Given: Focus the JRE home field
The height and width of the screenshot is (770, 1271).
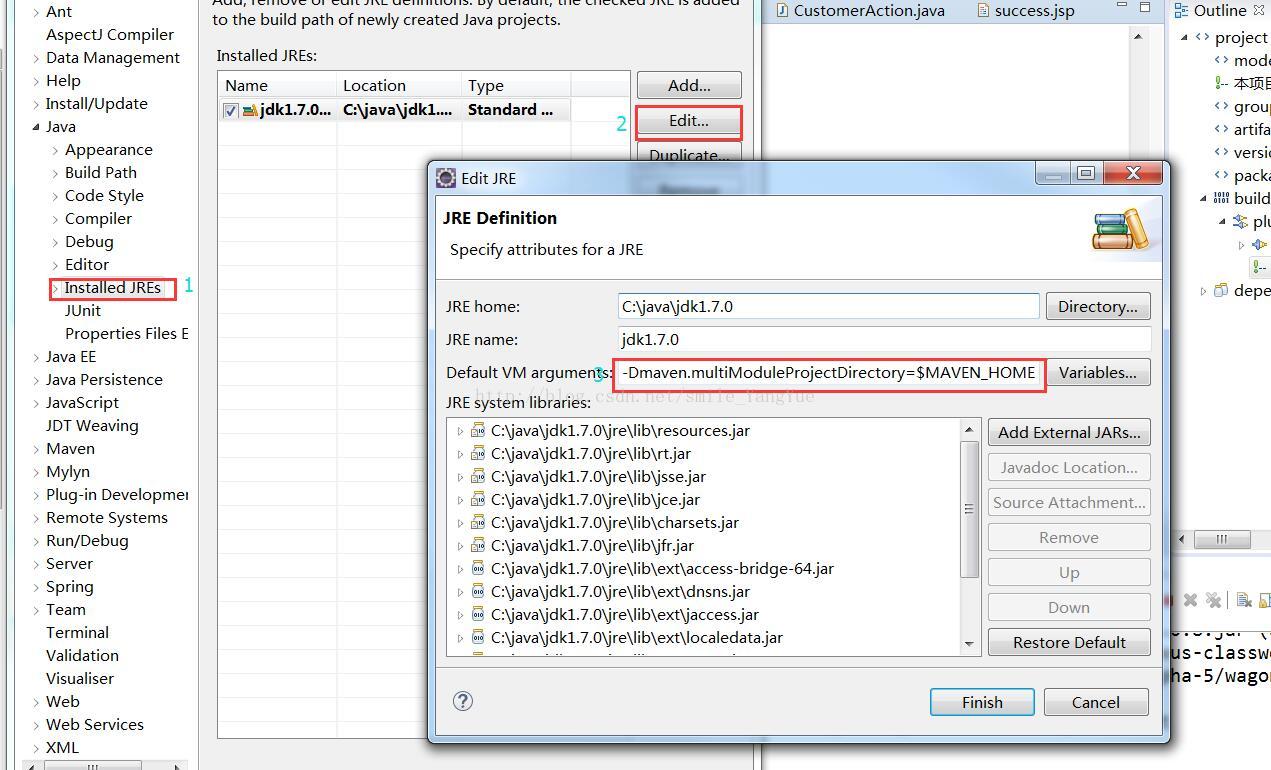Looking at the screenshot, I should click(829, 306).
